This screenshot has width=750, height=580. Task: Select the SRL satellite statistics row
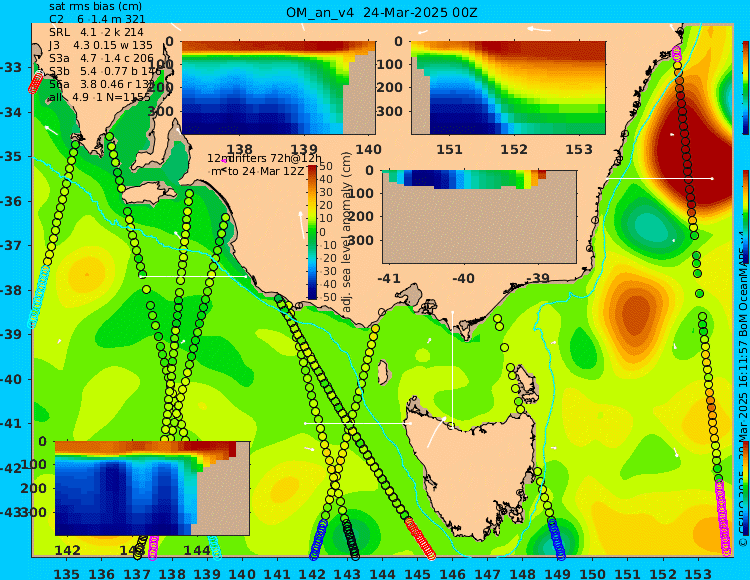click(x=96, y=32)
